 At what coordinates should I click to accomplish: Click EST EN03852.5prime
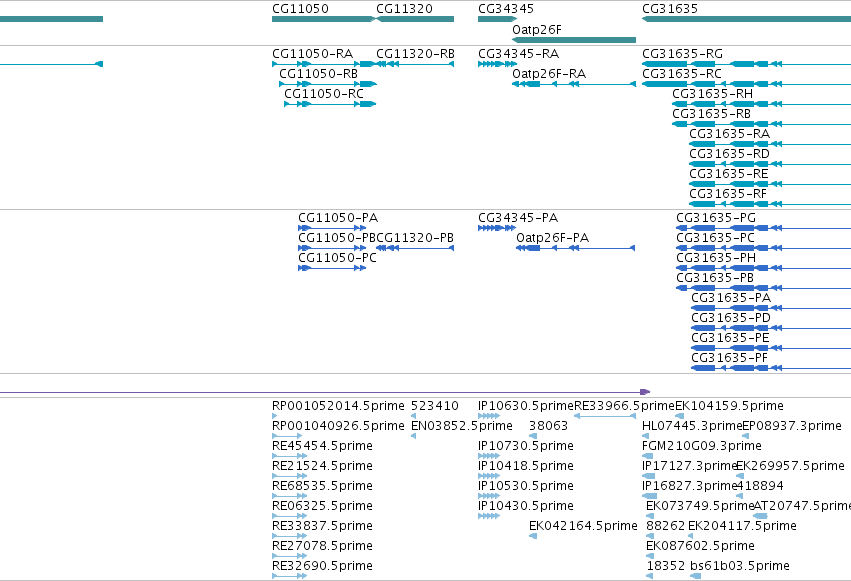pyautogui.click(x=462, y=426)
